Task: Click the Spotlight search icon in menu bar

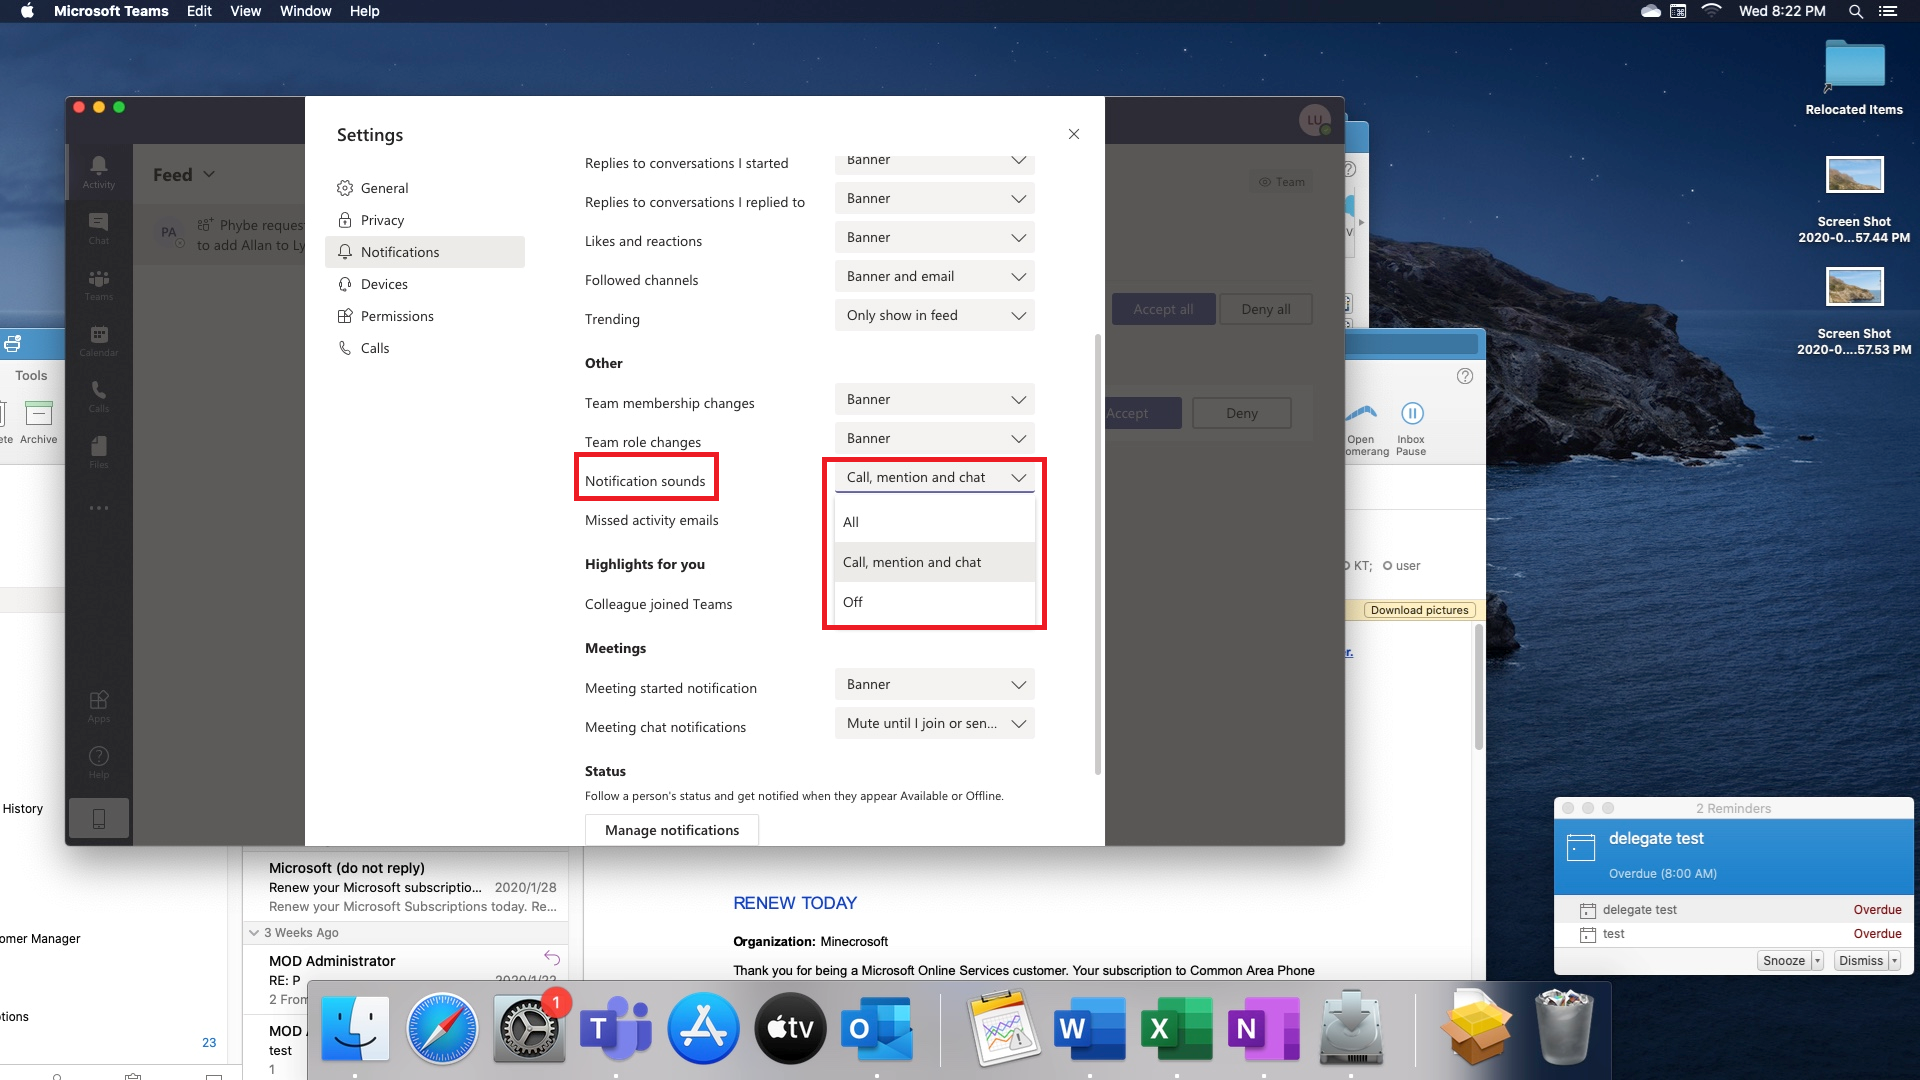Action: tap(1856, 11)
